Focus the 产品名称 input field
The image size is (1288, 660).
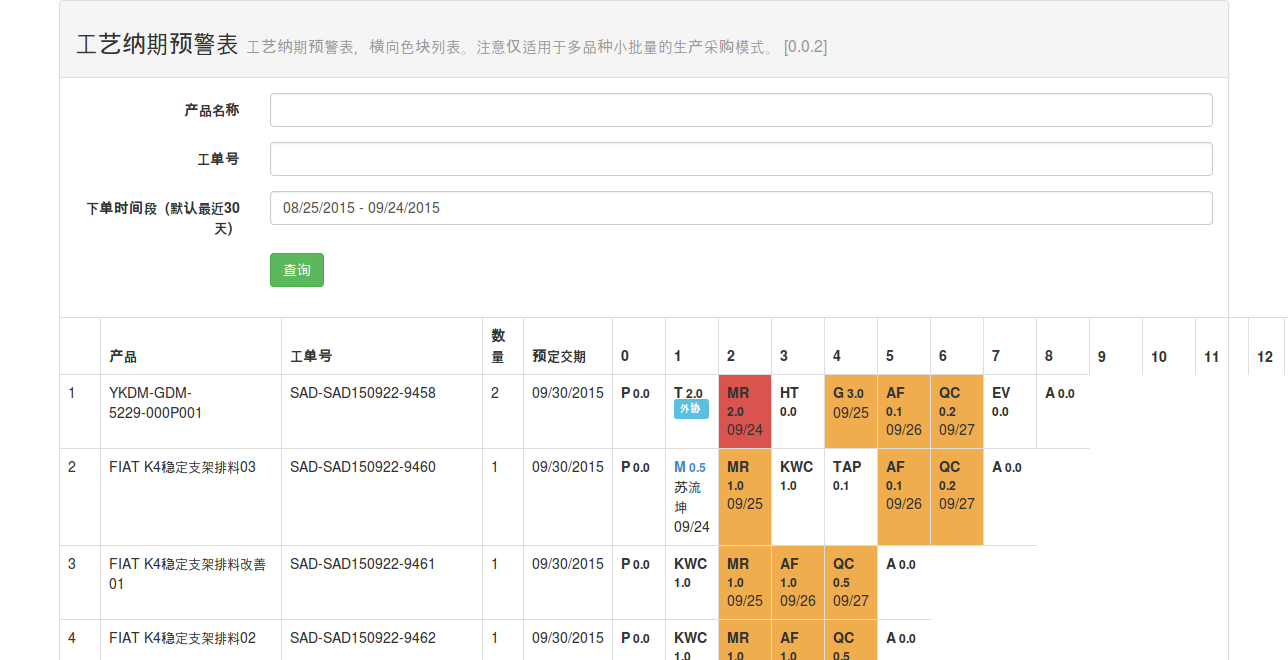click(x=740, y=110)
